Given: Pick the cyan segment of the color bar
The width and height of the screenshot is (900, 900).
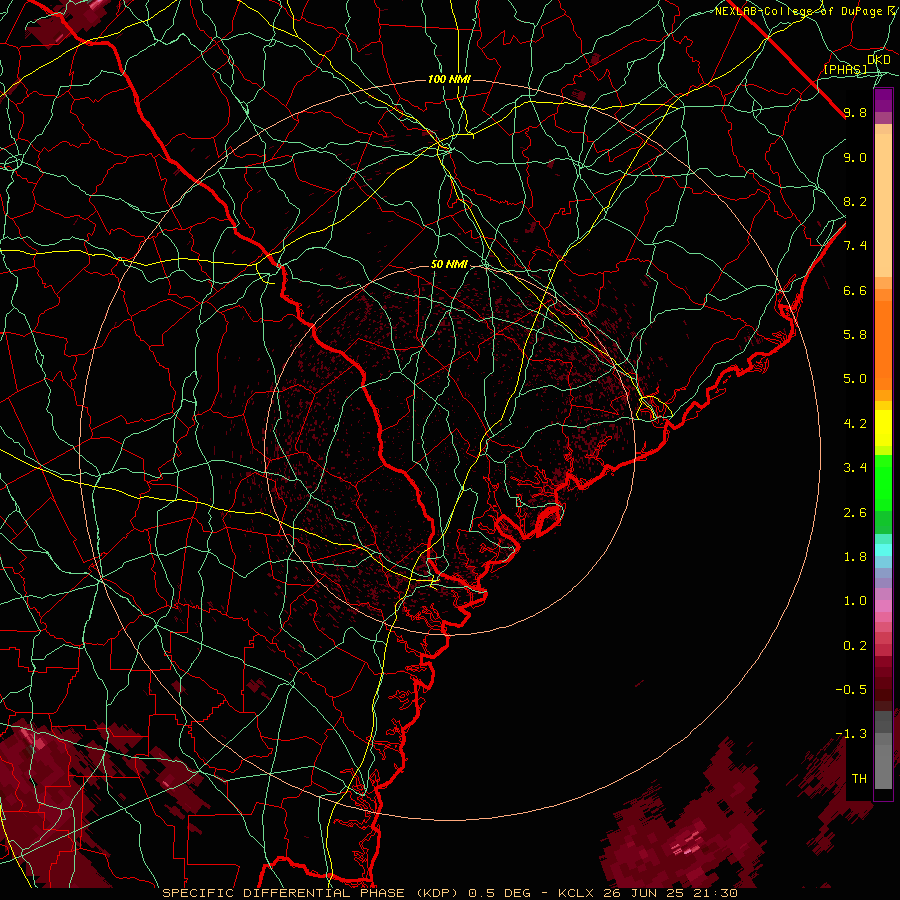Looking at the screenshot, I should (883, 550).
